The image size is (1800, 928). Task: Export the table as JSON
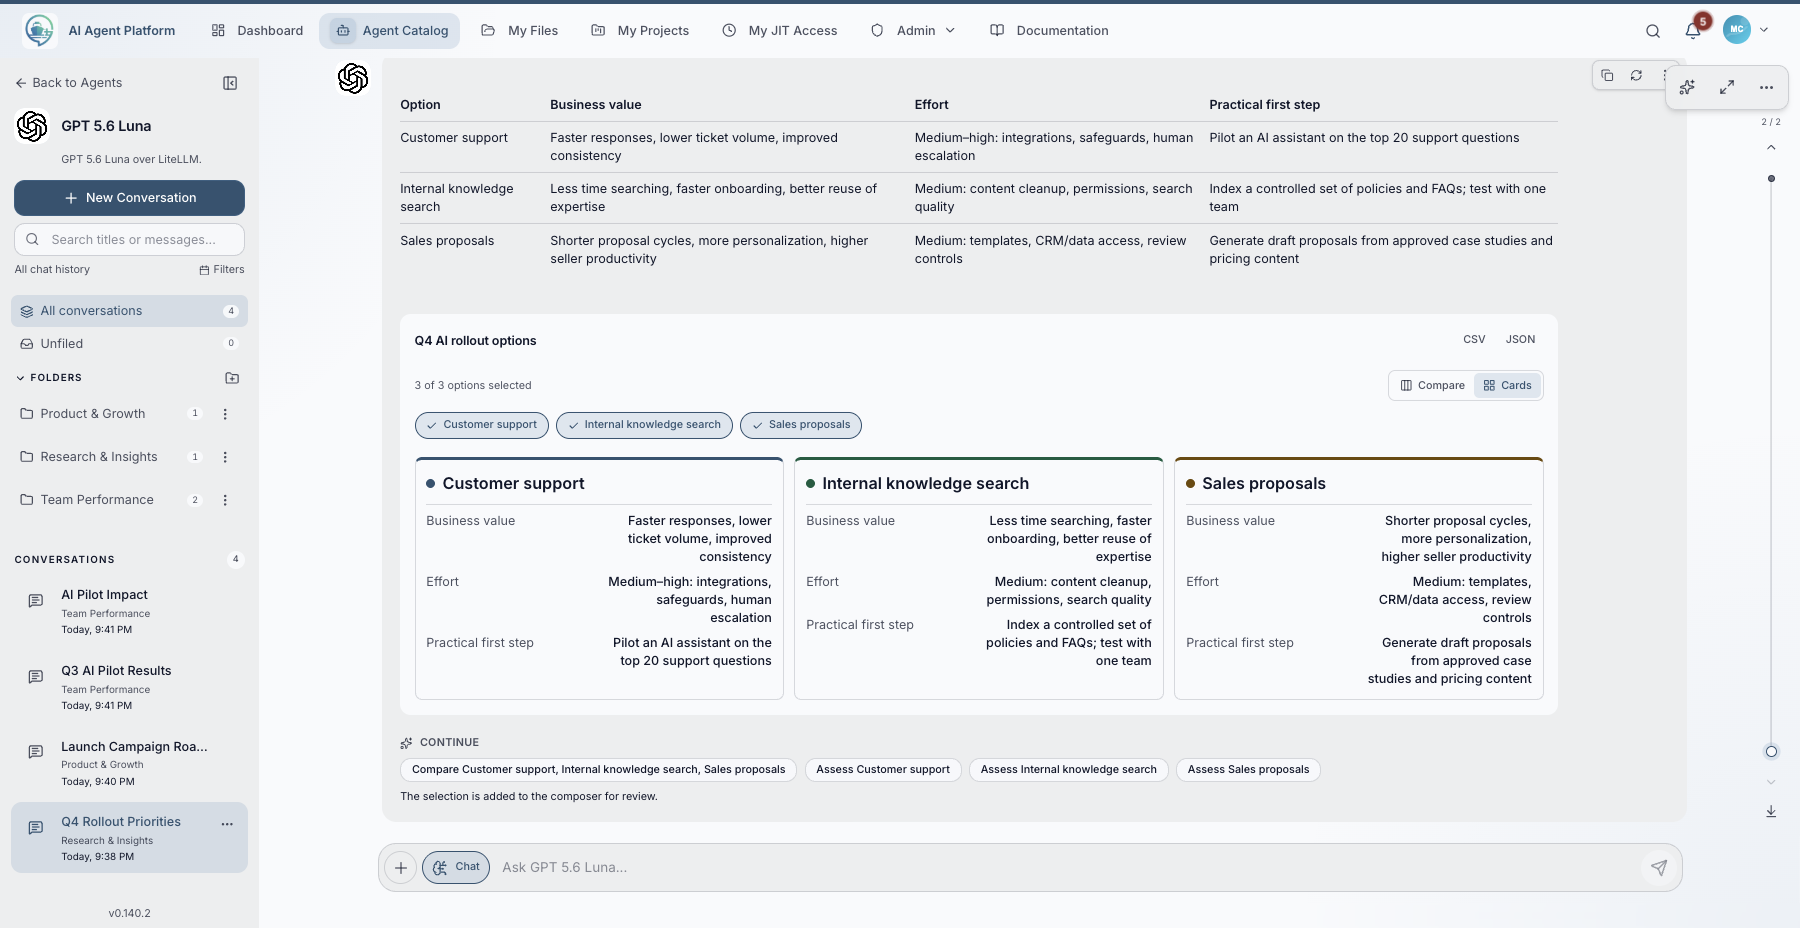[1520, 340]
